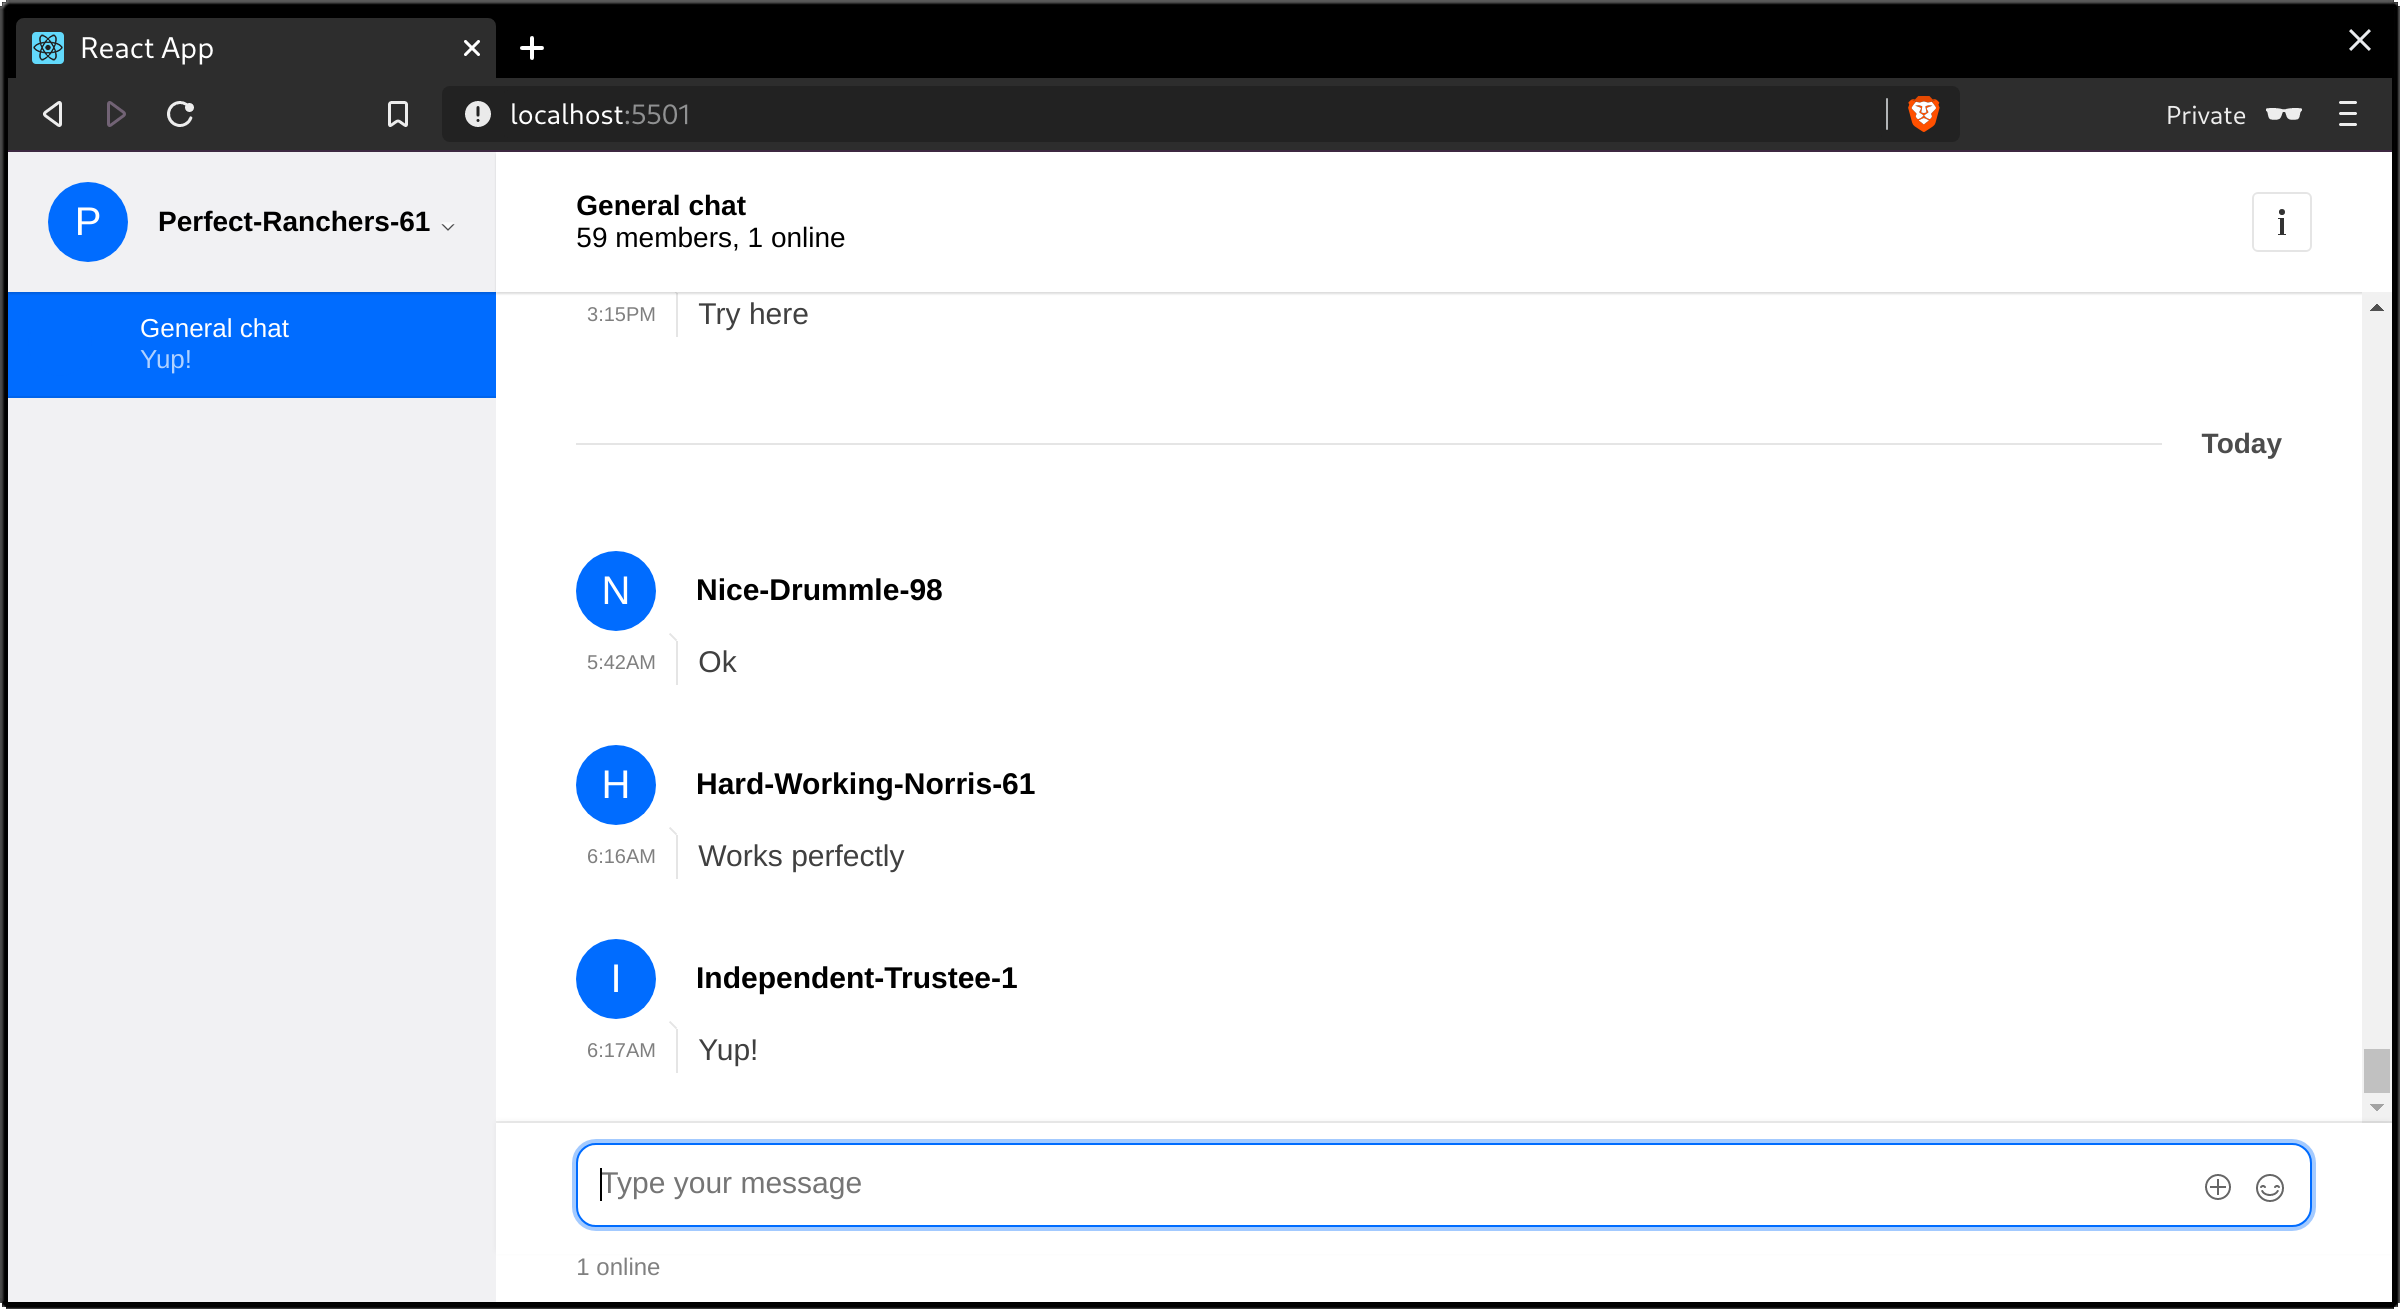2400x1309 pixels.
Task: Select the General chat channel in sidebar
Action: 252,345
